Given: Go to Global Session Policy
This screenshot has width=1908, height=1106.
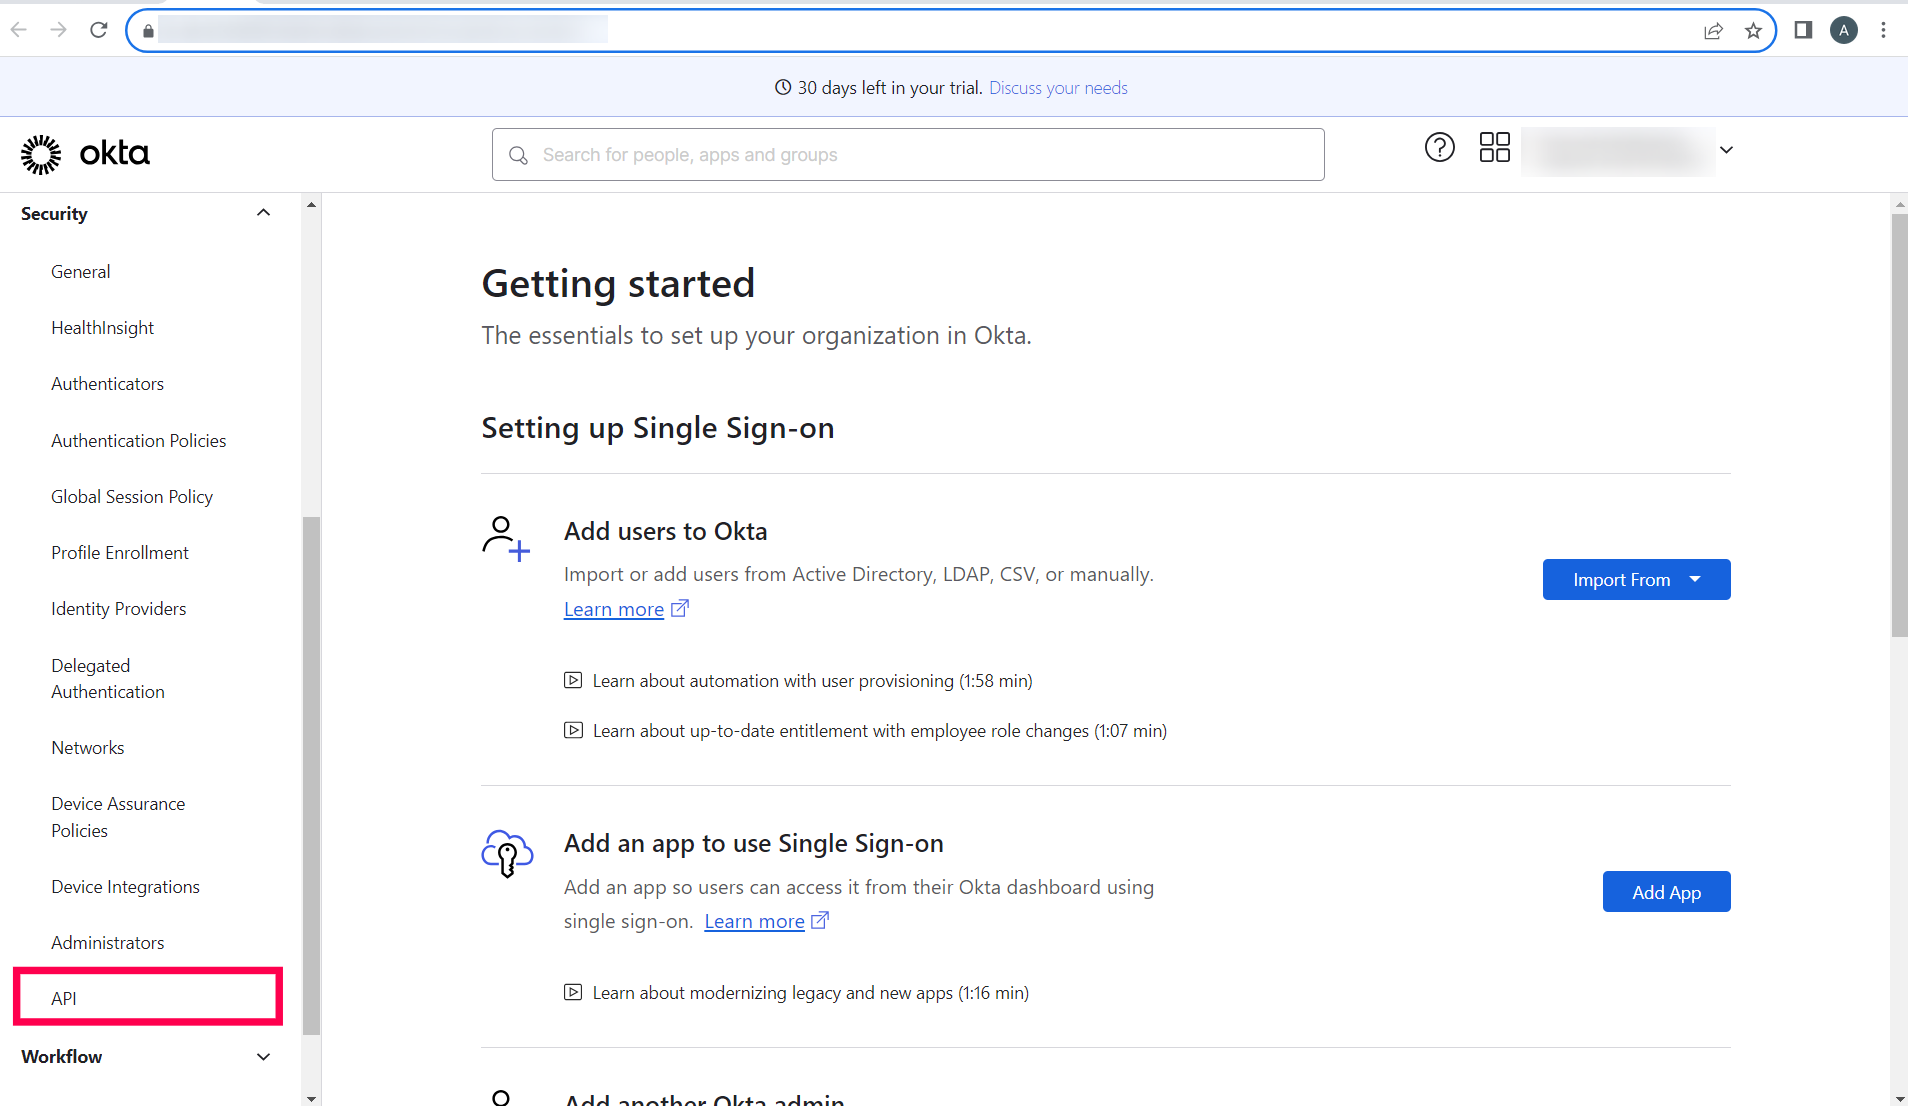Looking at the screenshot, I should [132, 497].
